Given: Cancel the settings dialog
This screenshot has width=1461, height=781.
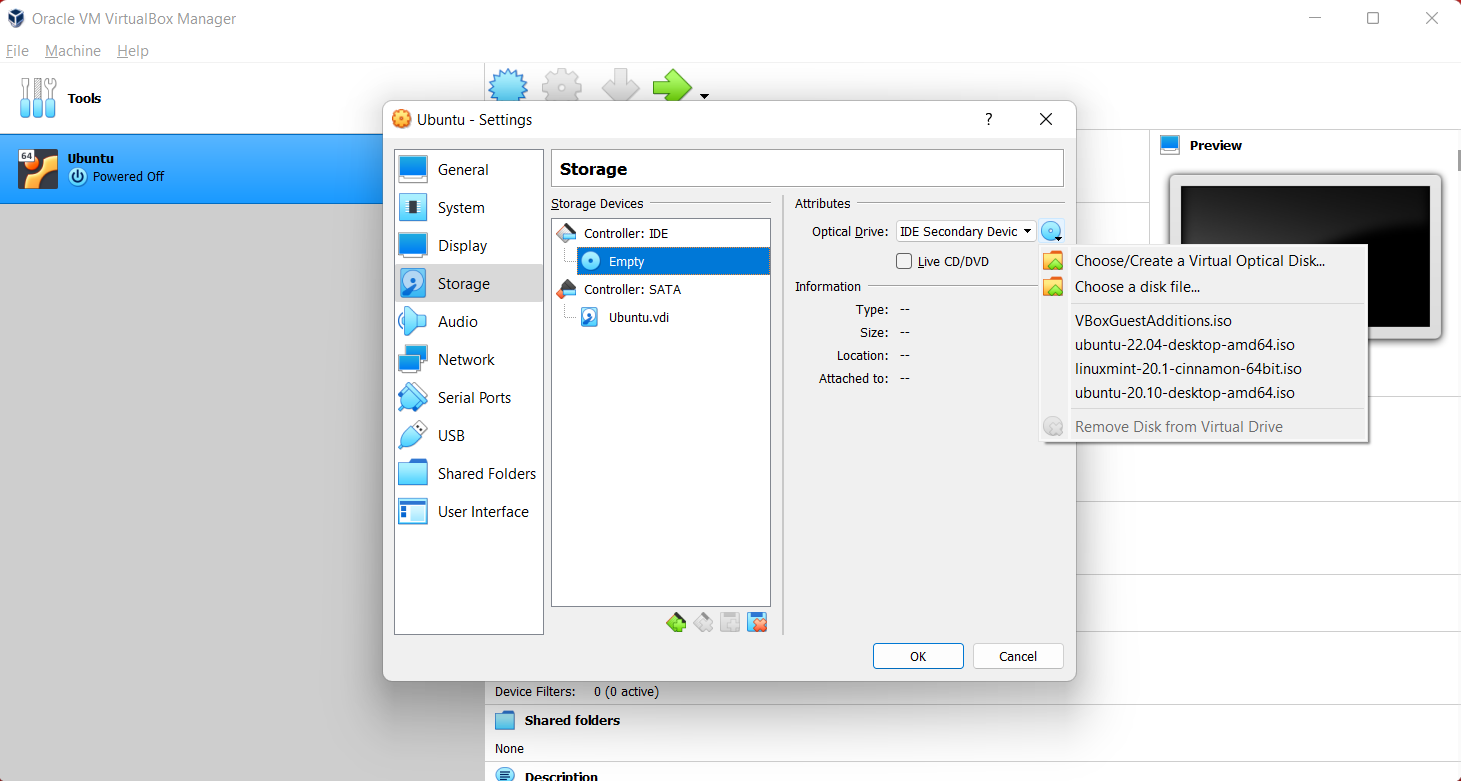Looking at the screenshot, I should pyautogui.click(x=1017, y=656).
